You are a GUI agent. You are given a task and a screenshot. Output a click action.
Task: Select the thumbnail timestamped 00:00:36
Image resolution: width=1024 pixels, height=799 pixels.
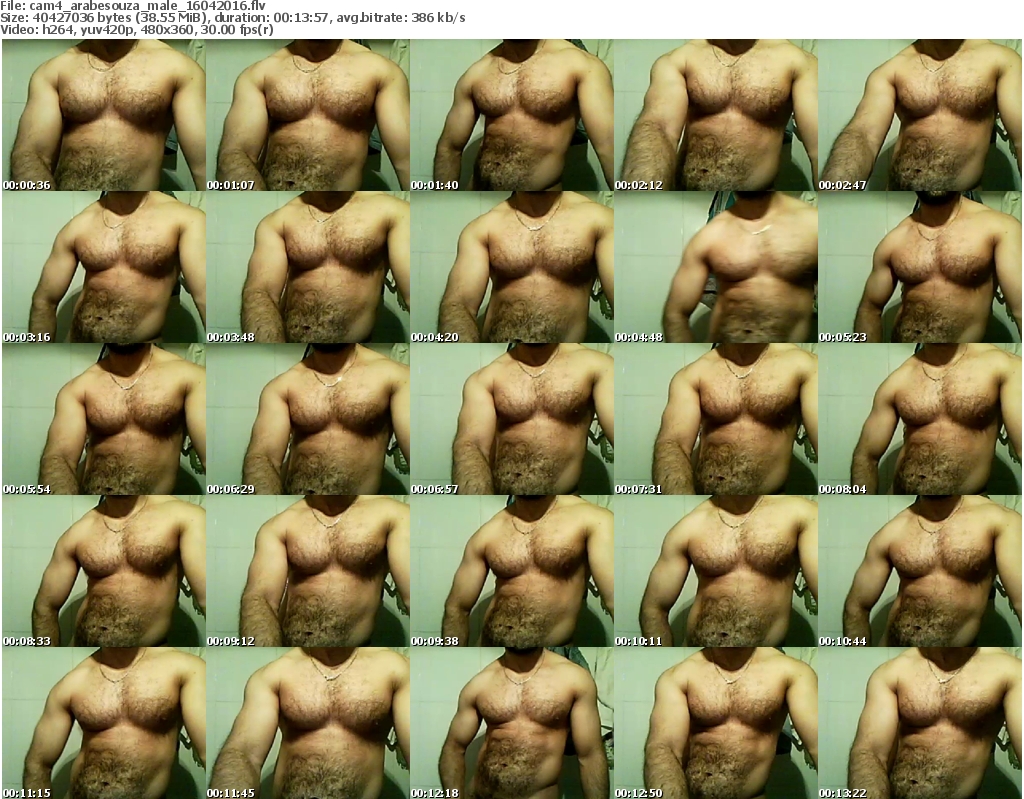tap(104, 115)
